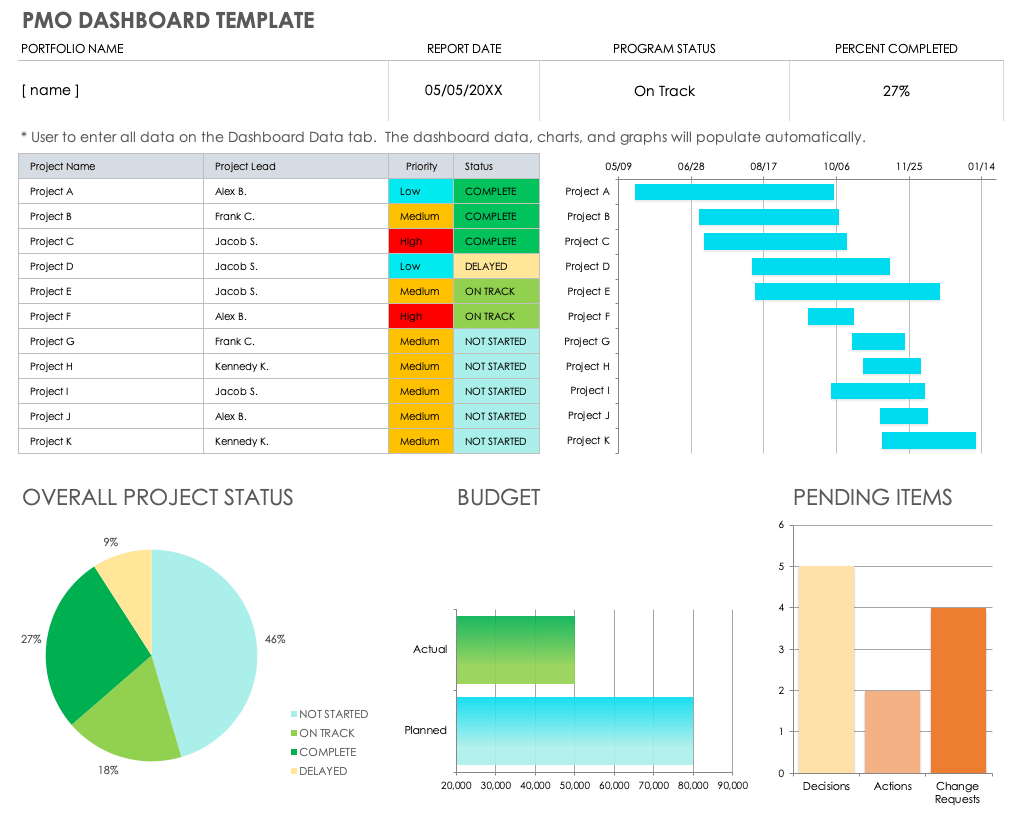Select the 27% percent completed cell
The width and height of the screenshot is (1024, 837).
(x=896, y=91)
